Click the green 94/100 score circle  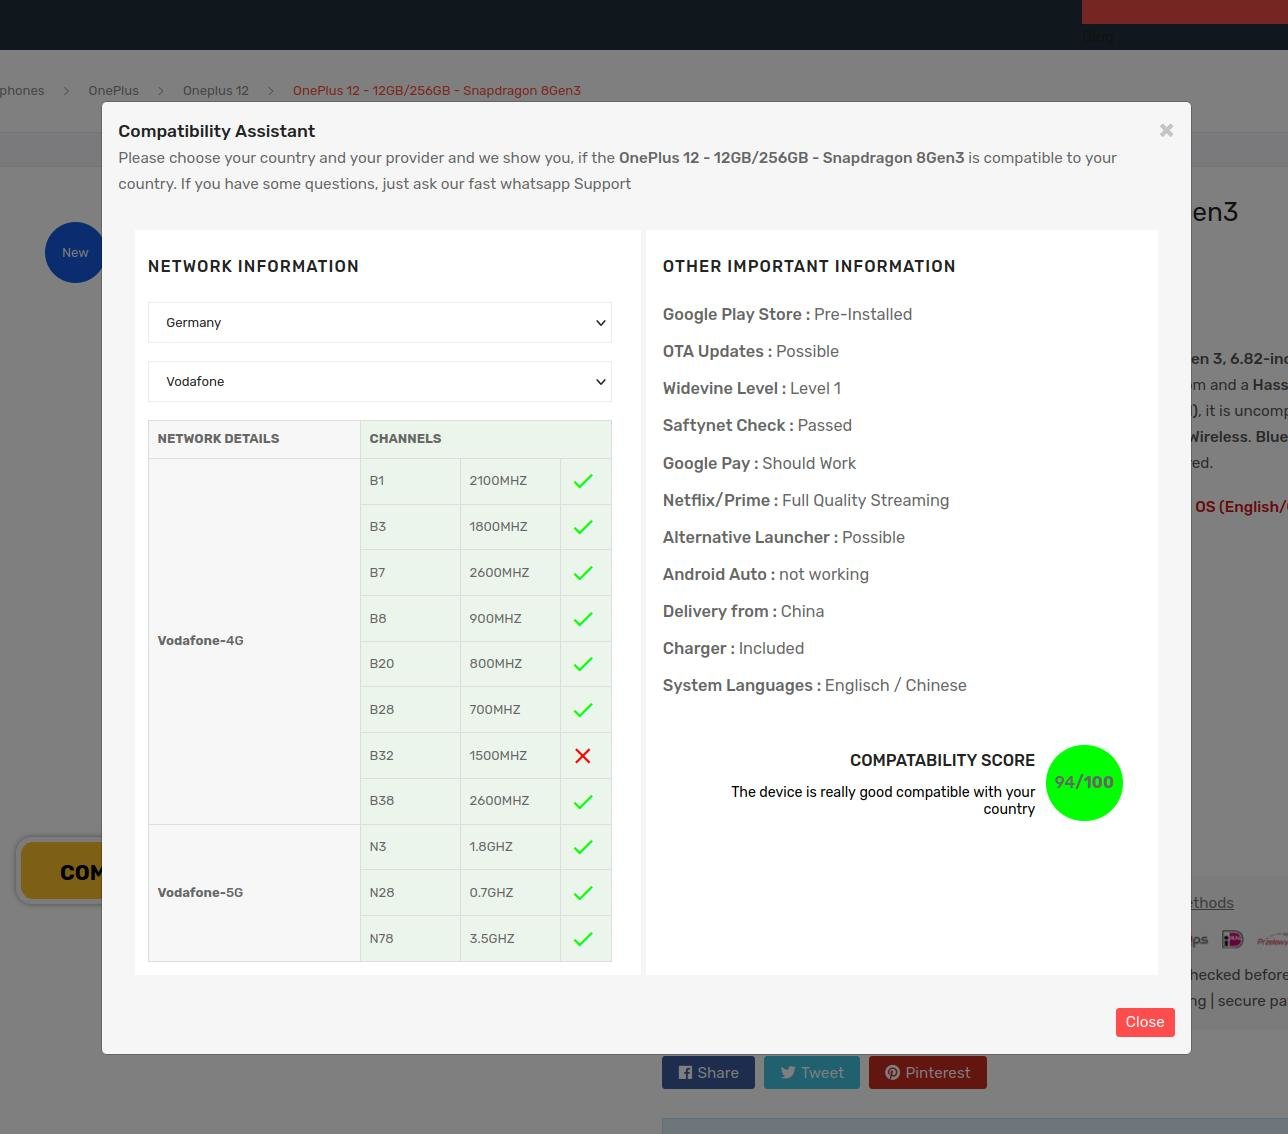coord(1084,783)
